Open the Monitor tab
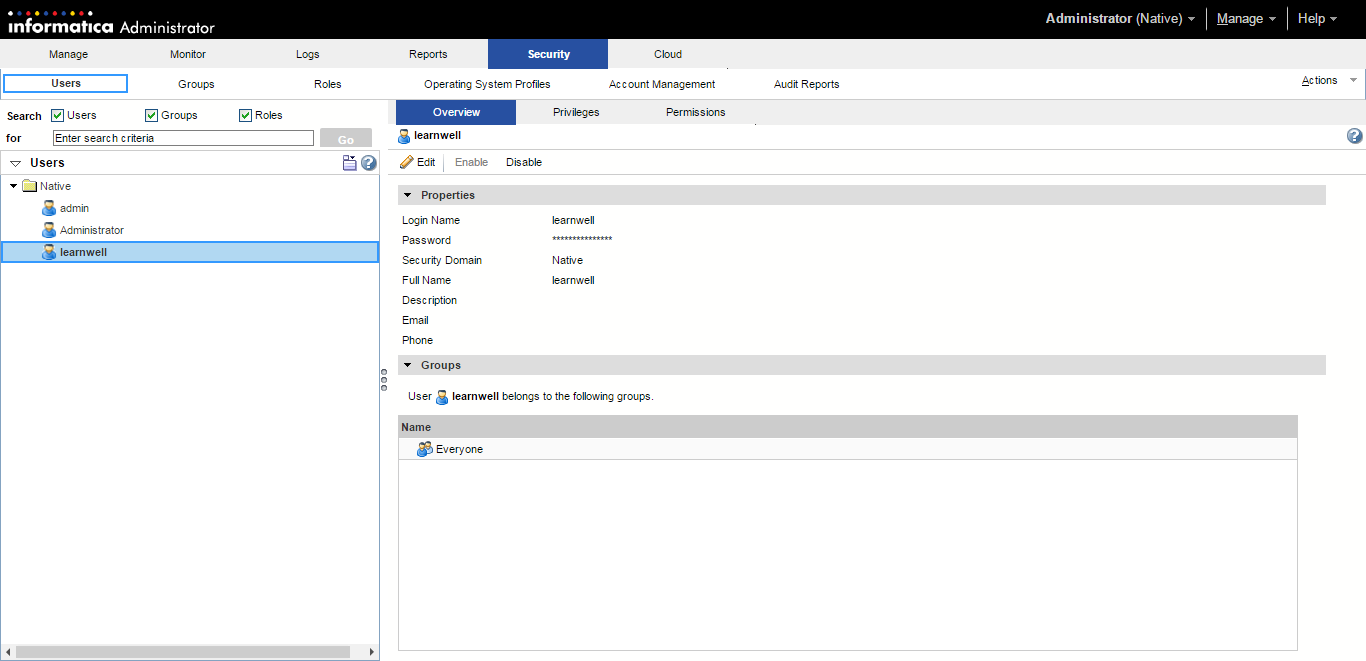Screen dimensions: 1366x661 tap(187, 54)
